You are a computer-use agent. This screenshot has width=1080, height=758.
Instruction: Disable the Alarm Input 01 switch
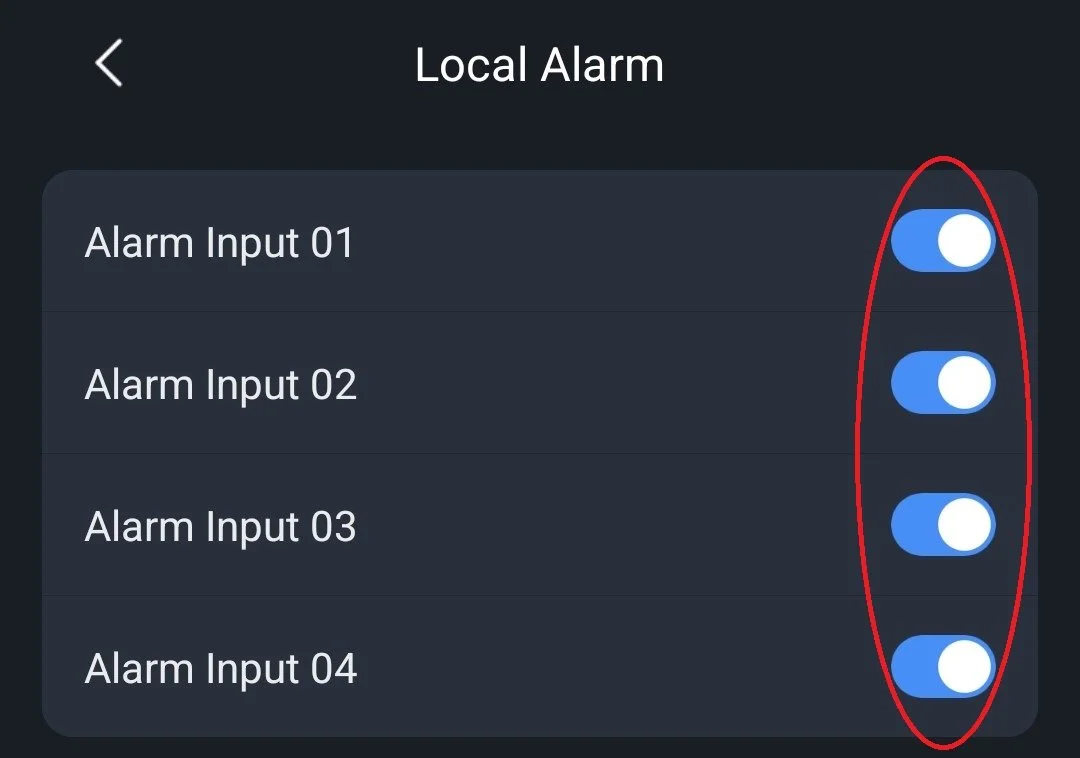[943, 240]
